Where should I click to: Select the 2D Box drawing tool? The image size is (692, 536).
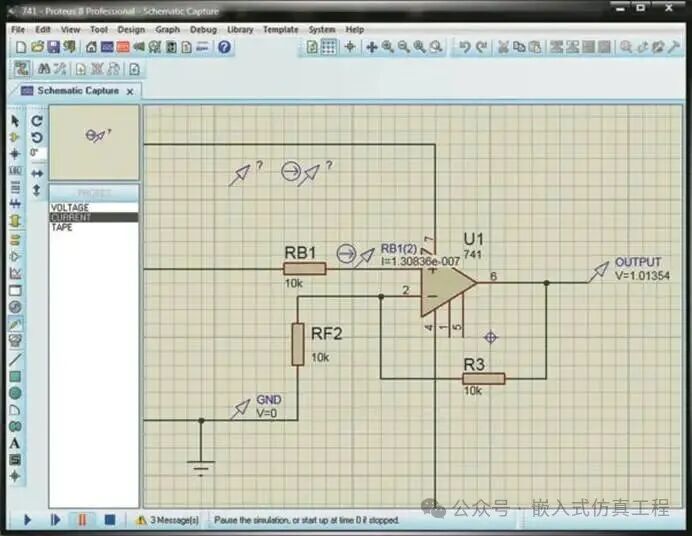15,376
